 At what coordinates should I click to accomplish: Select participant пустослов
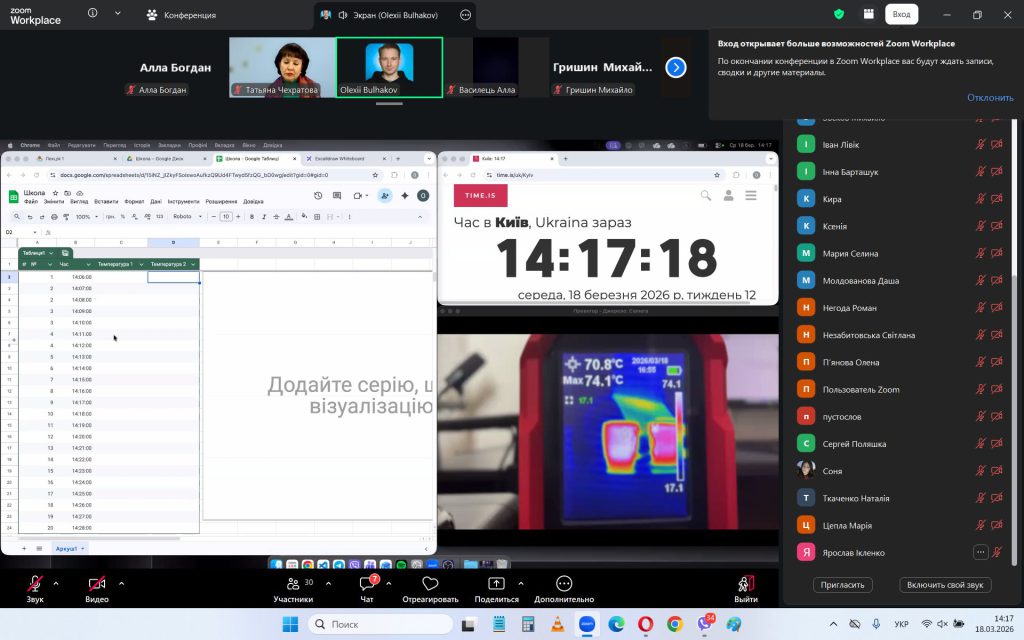click(x=900, y=417)
